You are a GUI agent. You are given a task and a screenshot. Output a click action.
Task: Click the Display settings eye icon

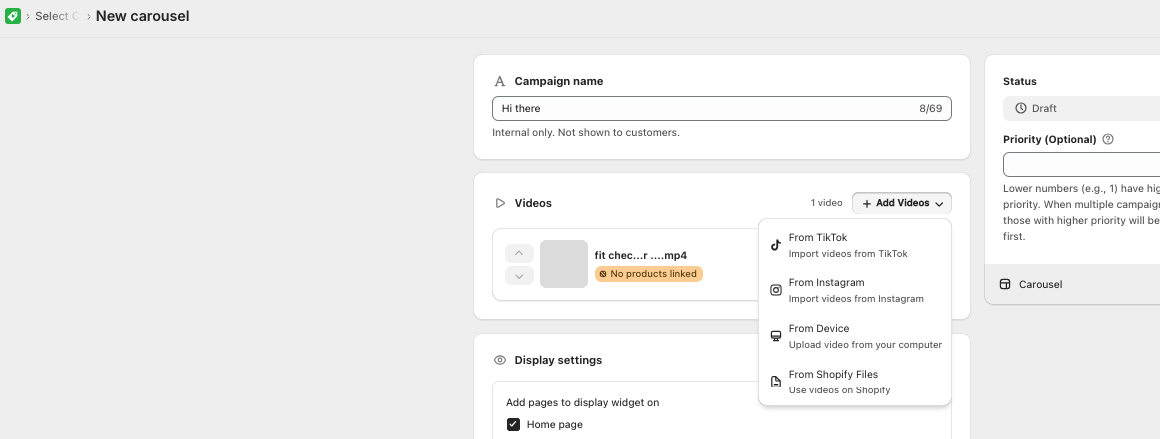click(x=500, y=360)
